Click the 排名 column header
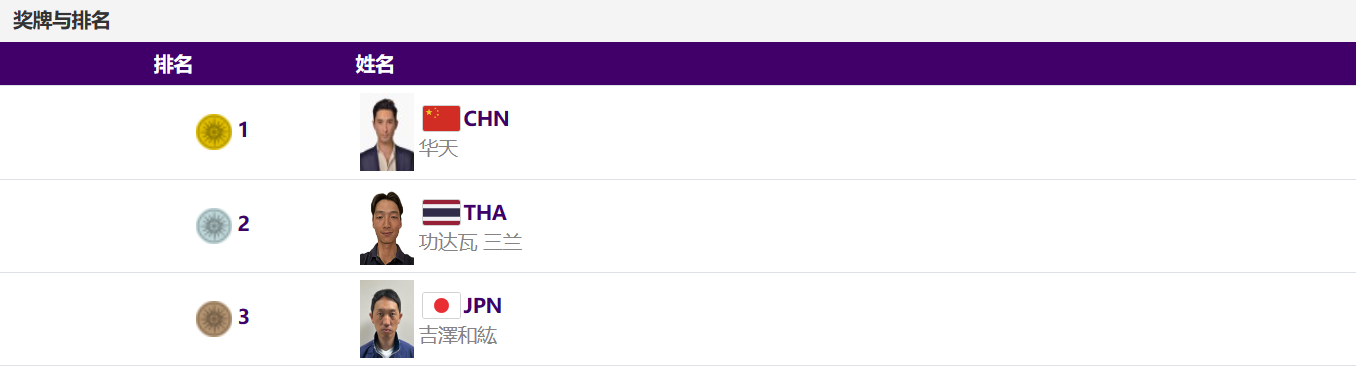 pos(173,64)
